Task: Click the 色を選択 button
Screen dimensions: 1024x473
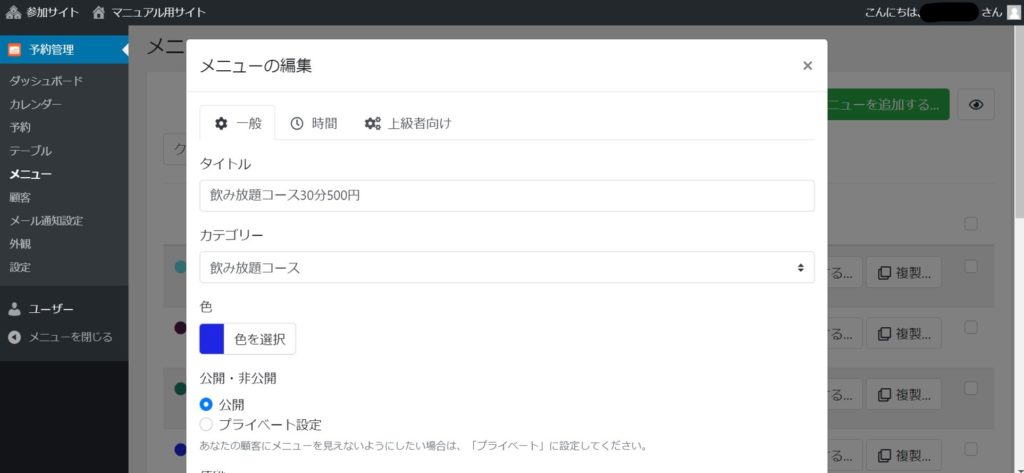Action: (x=259, y=339)
